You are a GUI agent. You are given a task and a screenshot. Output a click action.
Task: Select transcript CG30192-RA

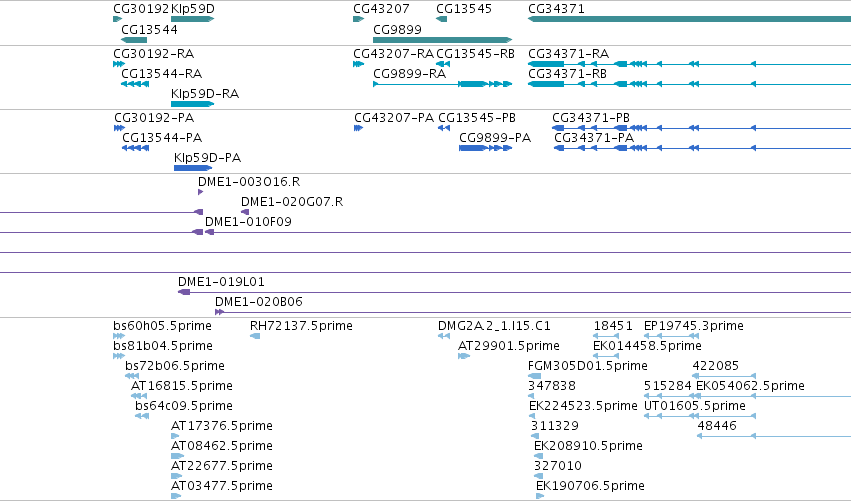click(x=154, y=54)
